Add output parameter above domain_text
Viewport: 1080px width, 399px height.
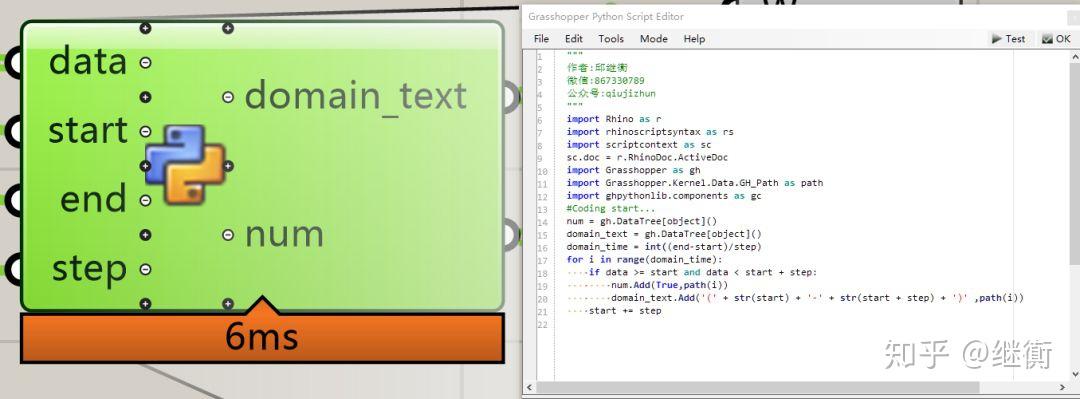tap(228, 28)
